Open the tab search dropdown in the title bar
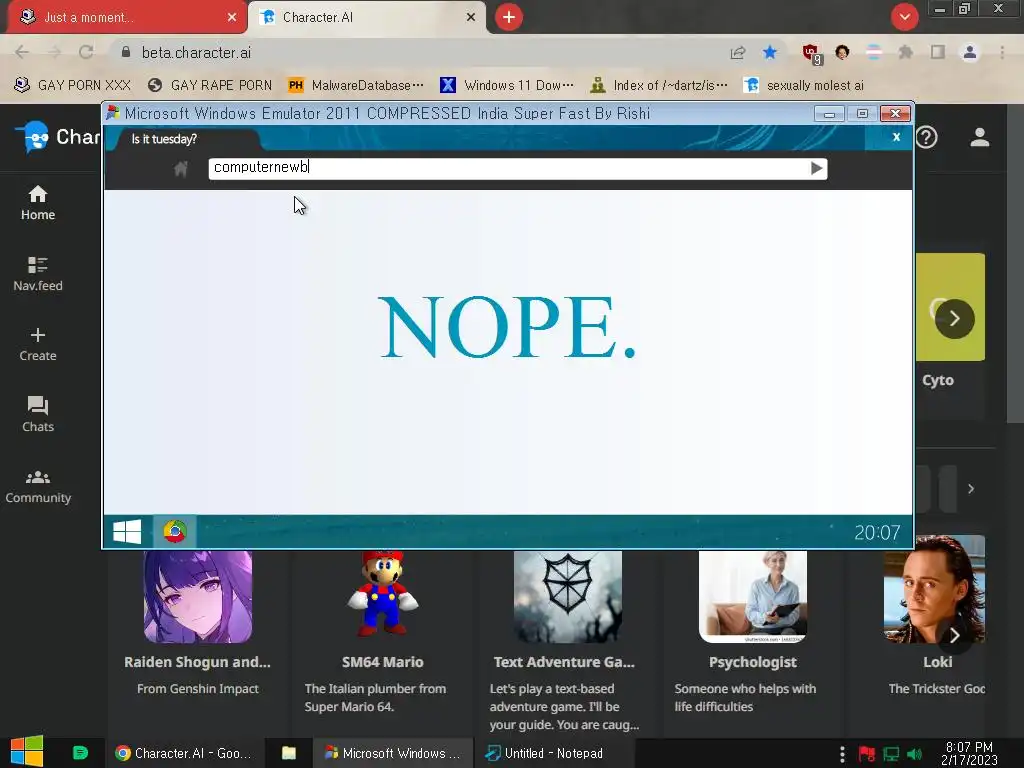 904,17
